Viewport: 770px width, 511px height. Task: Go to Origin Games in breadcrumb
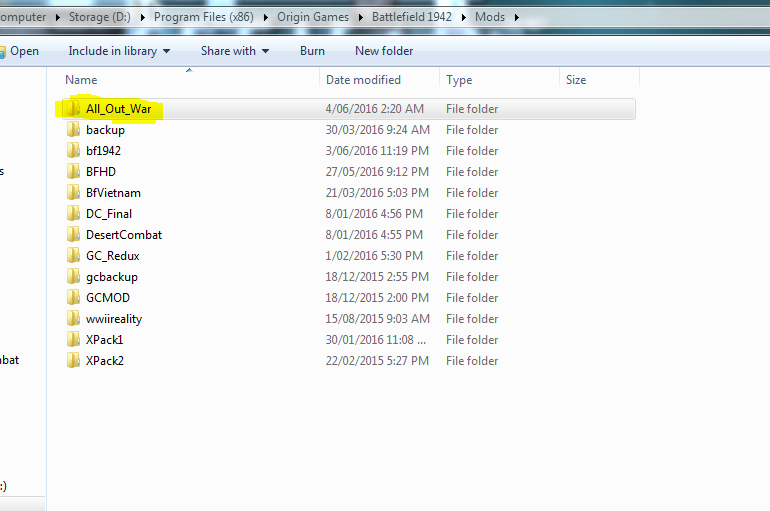coord(313,17)
